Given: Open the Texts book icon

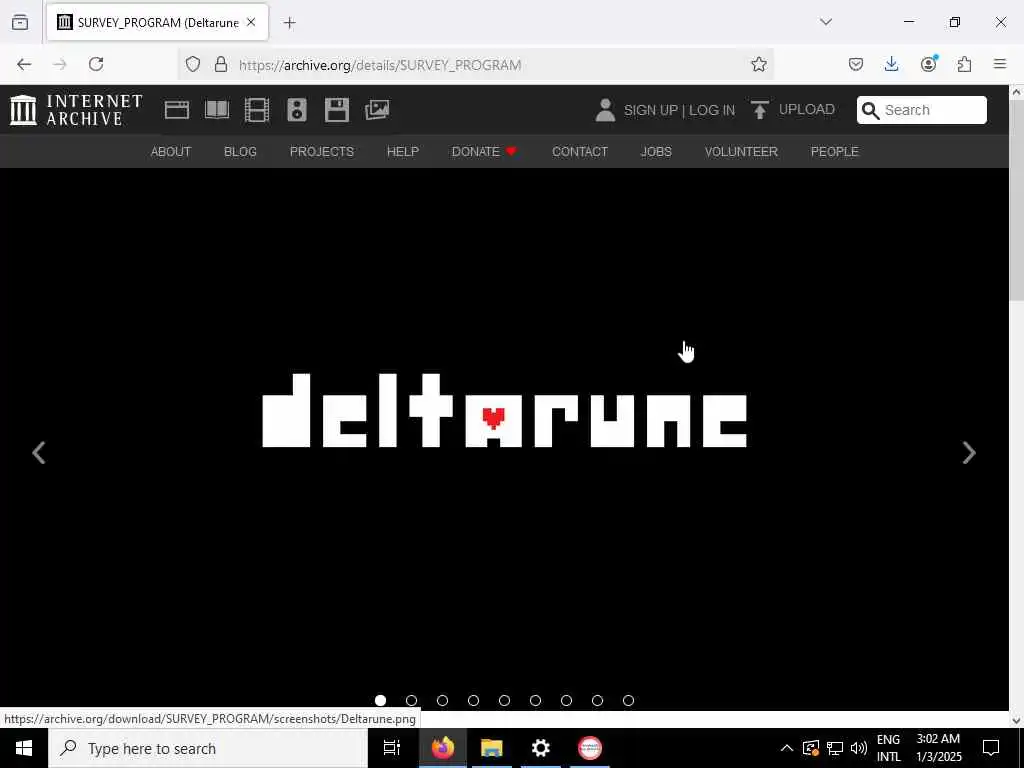Looking at the screenshot, I should tap(217, 110).
